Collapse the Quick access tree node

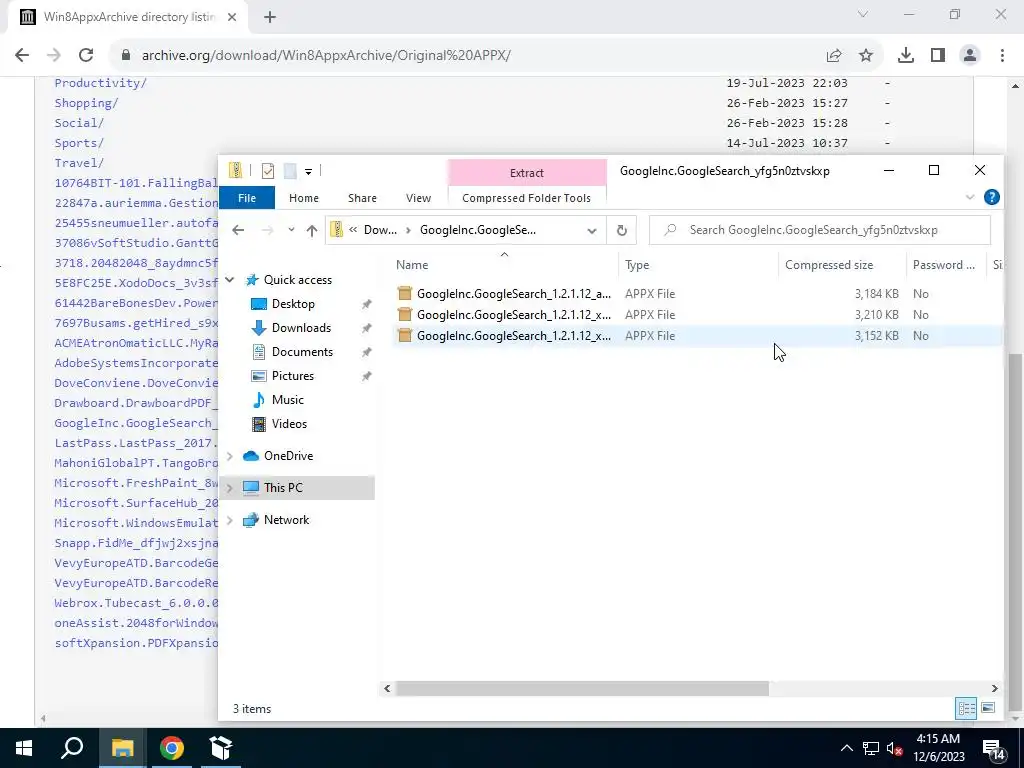(230, 280)
